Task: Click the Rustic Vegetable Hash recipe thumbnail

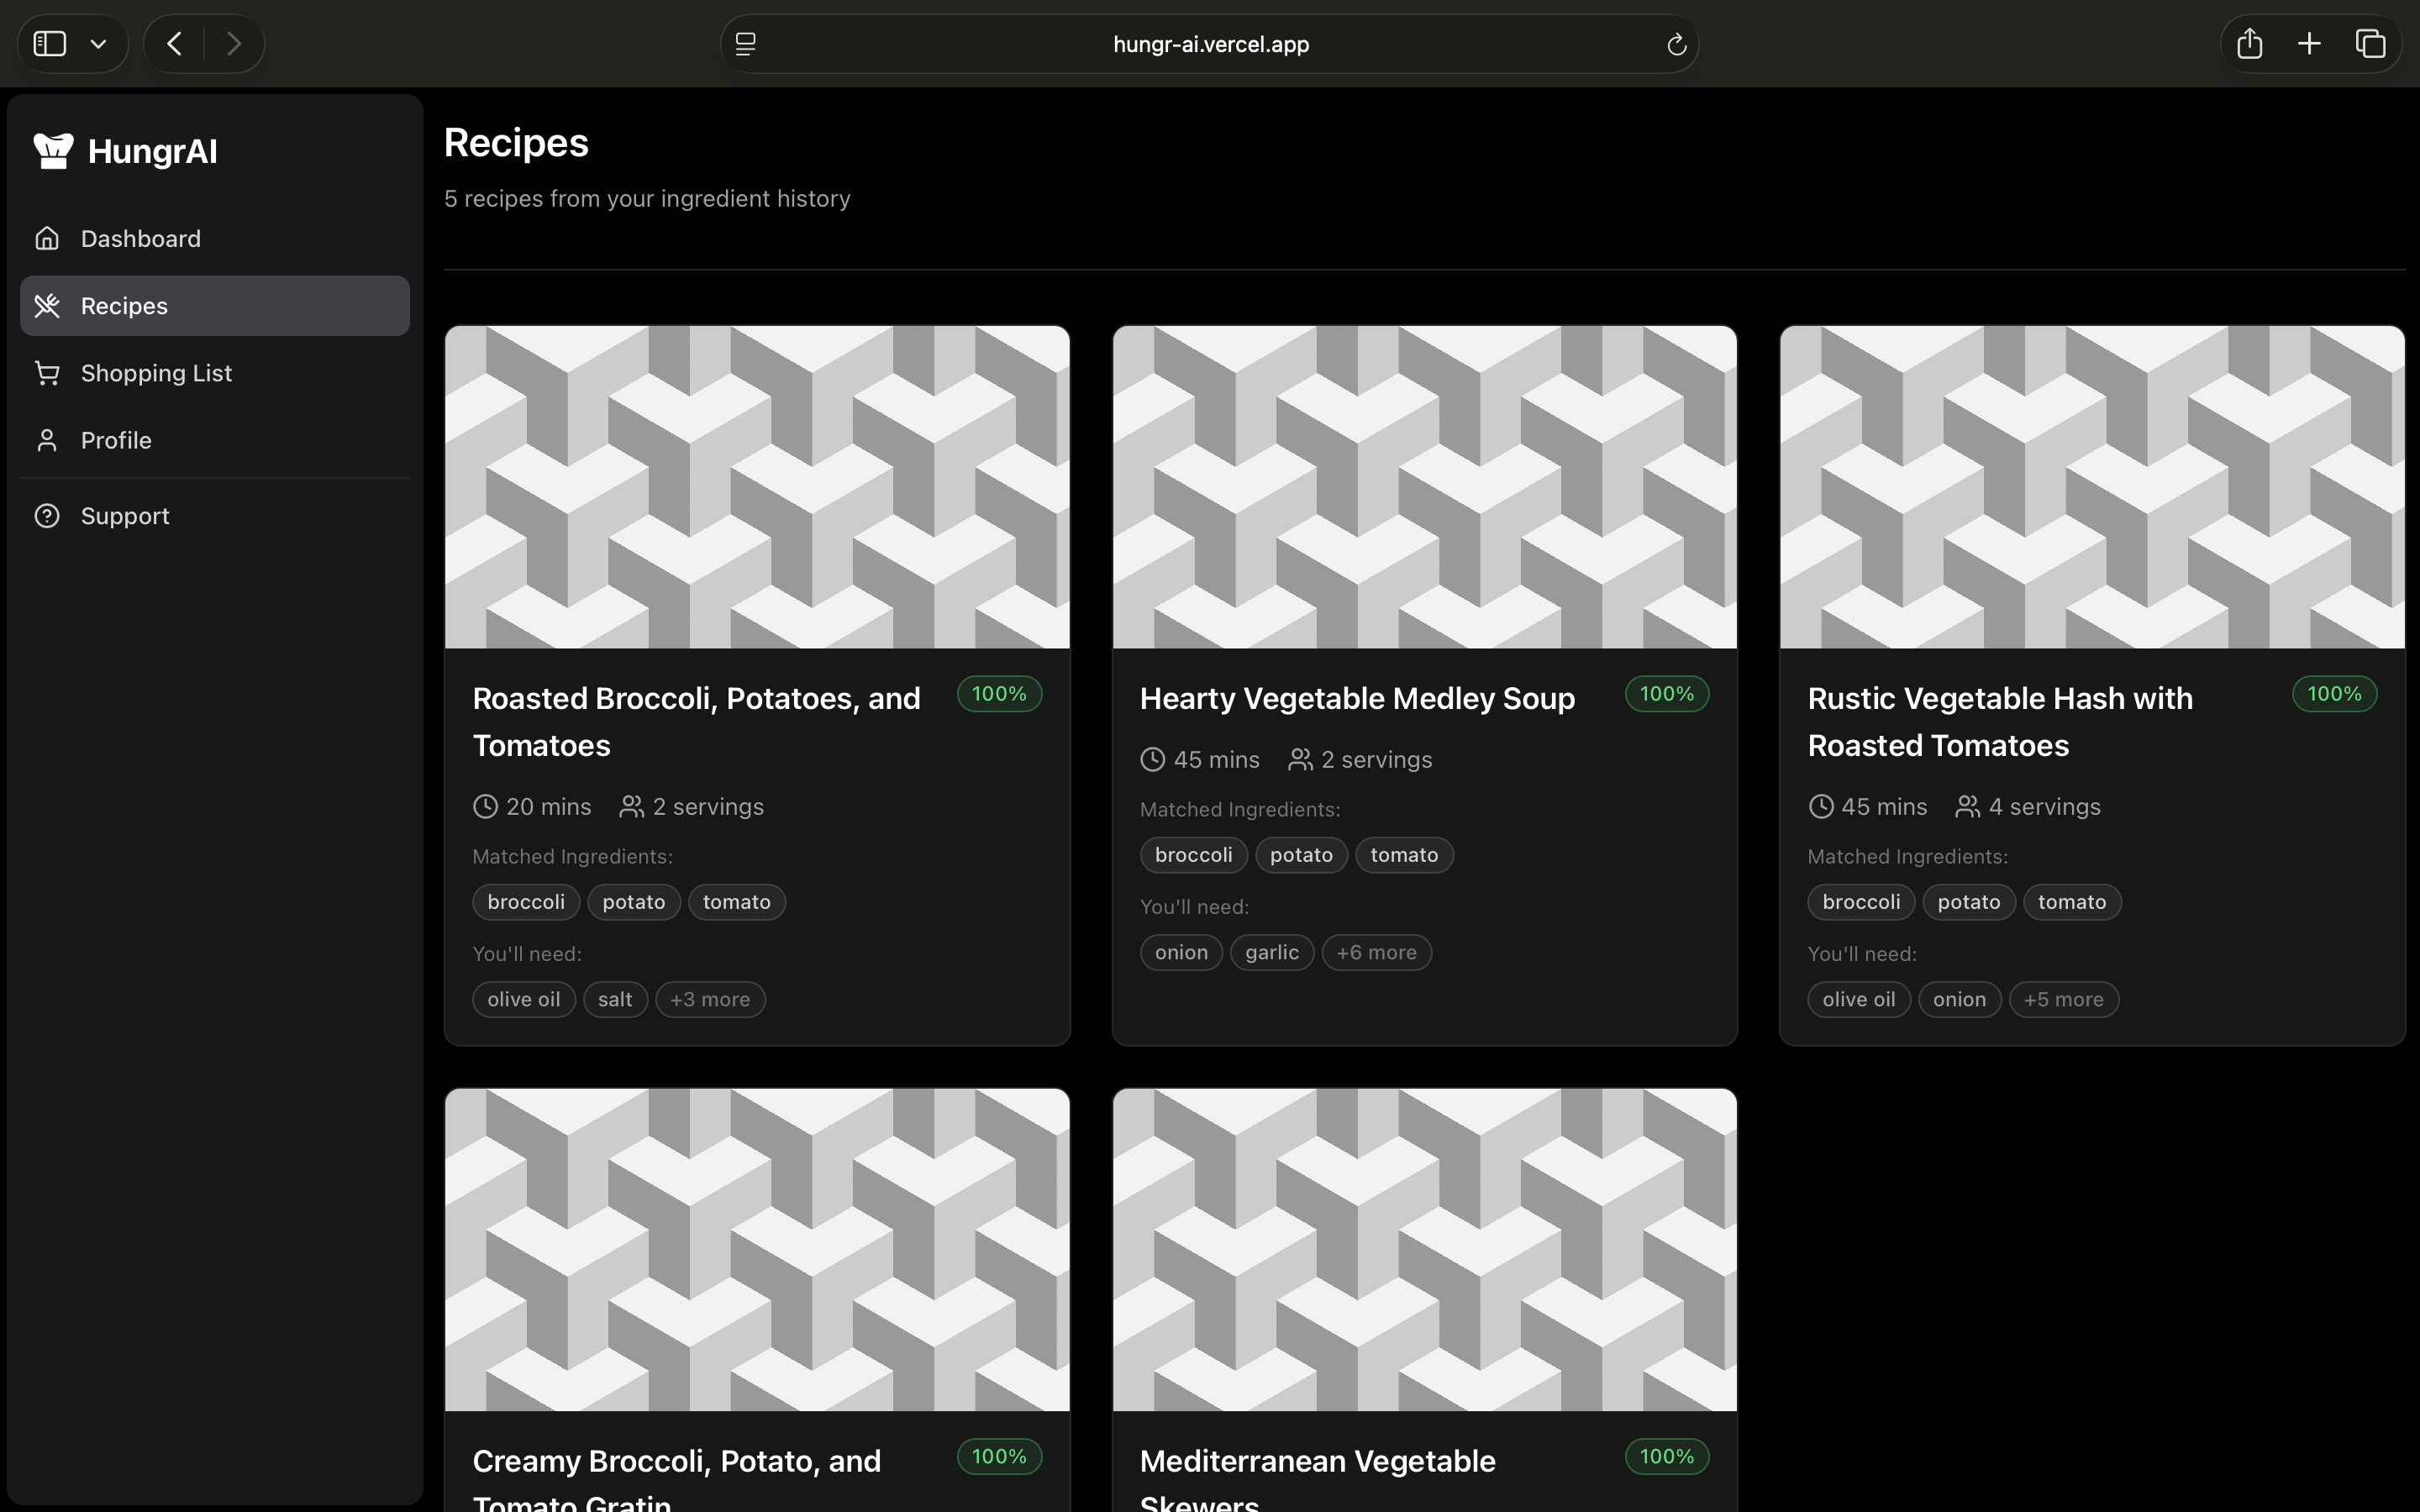Action: pos(2092,487)
